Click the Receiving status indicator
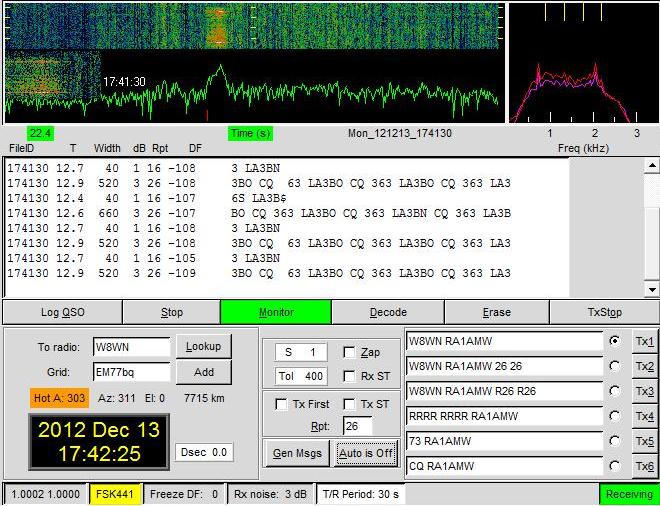The height and width of the screenshot is (506, 660). click(629, 494)
